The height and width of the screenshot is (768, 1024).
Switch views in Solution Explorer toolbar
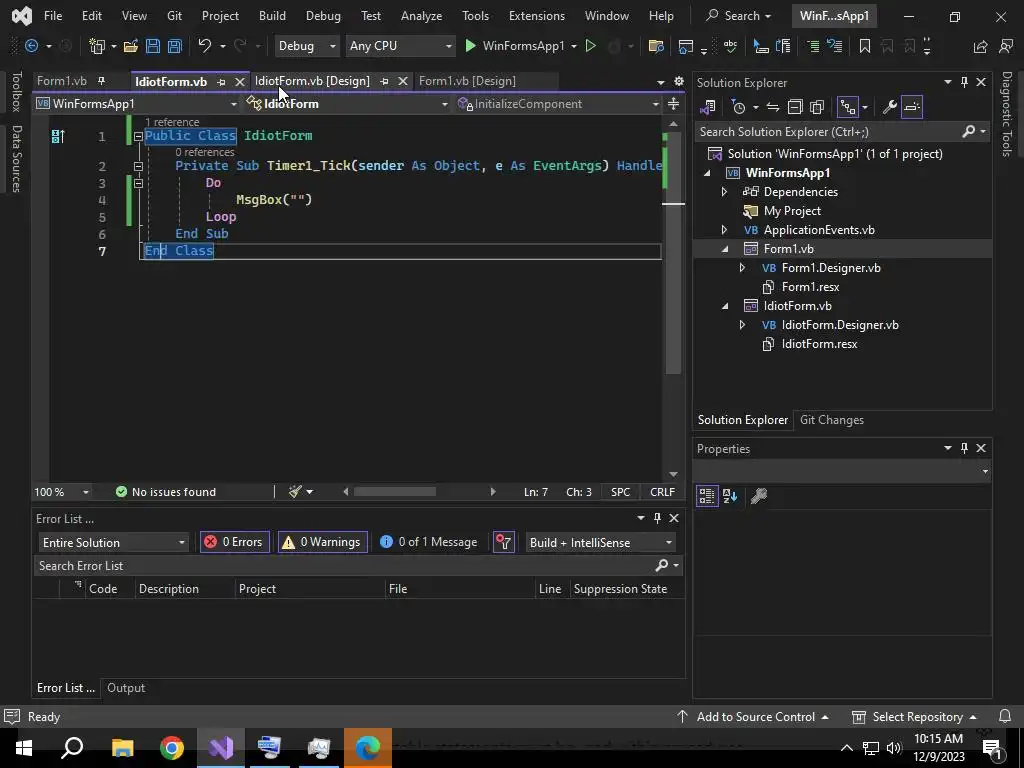708,107
